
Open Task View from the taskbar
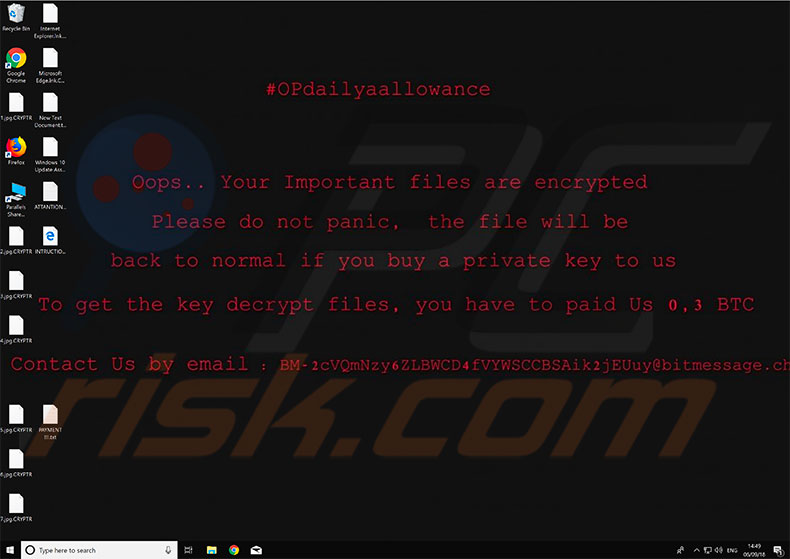pyautogui.click(x=188, y=550)
